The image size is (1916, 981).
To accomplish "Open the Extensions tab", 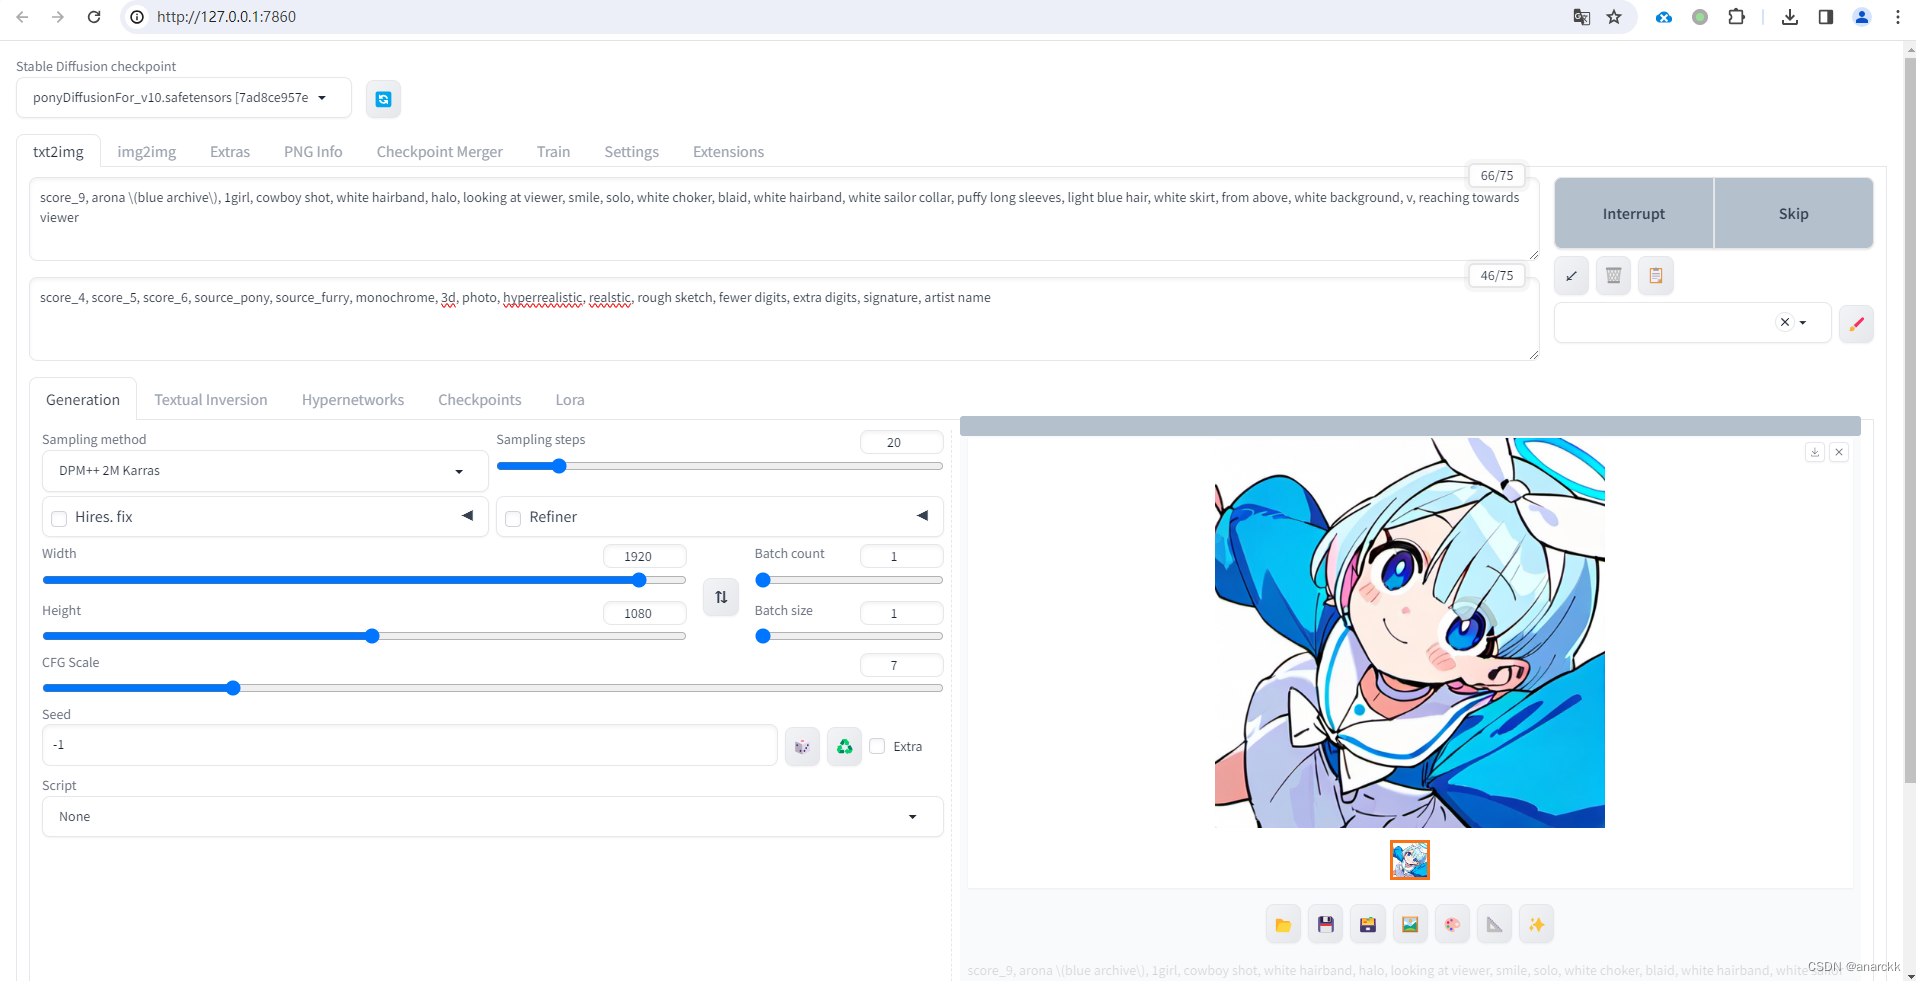I will coord(728,152).
